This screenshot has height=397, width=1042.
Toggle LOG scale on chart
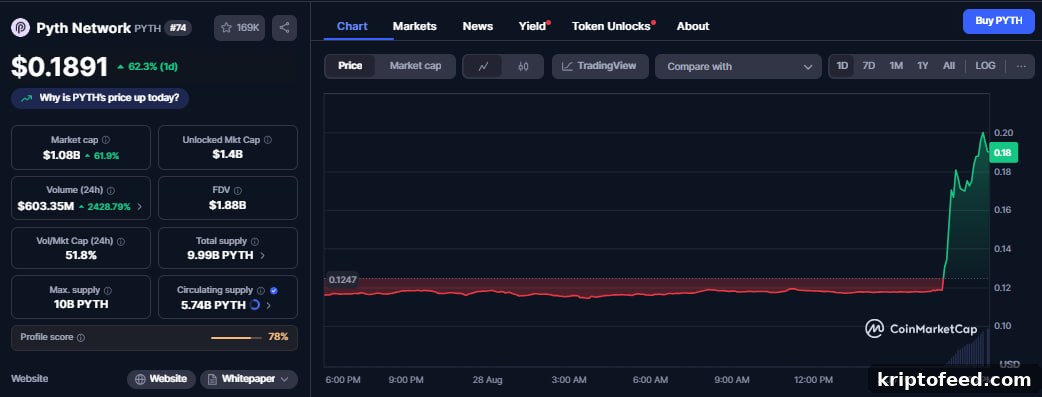[986, 66]
